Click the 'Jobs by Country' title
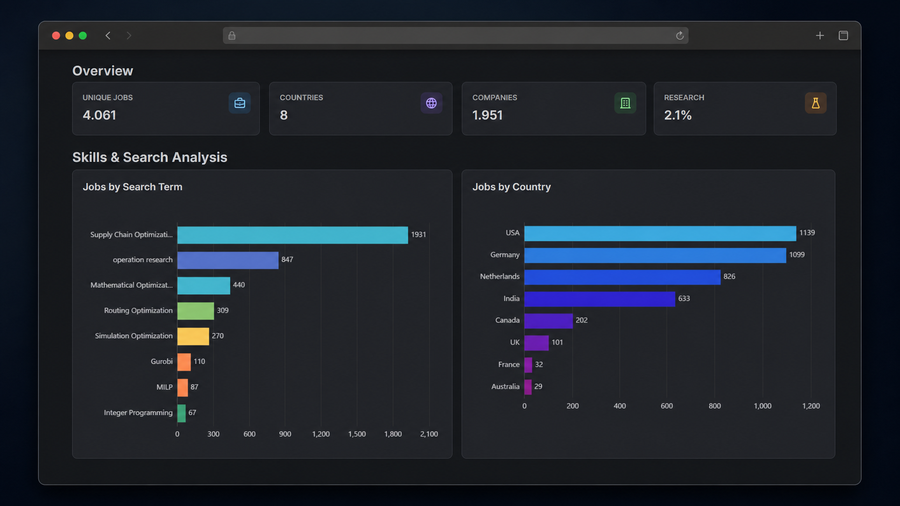 511,187
